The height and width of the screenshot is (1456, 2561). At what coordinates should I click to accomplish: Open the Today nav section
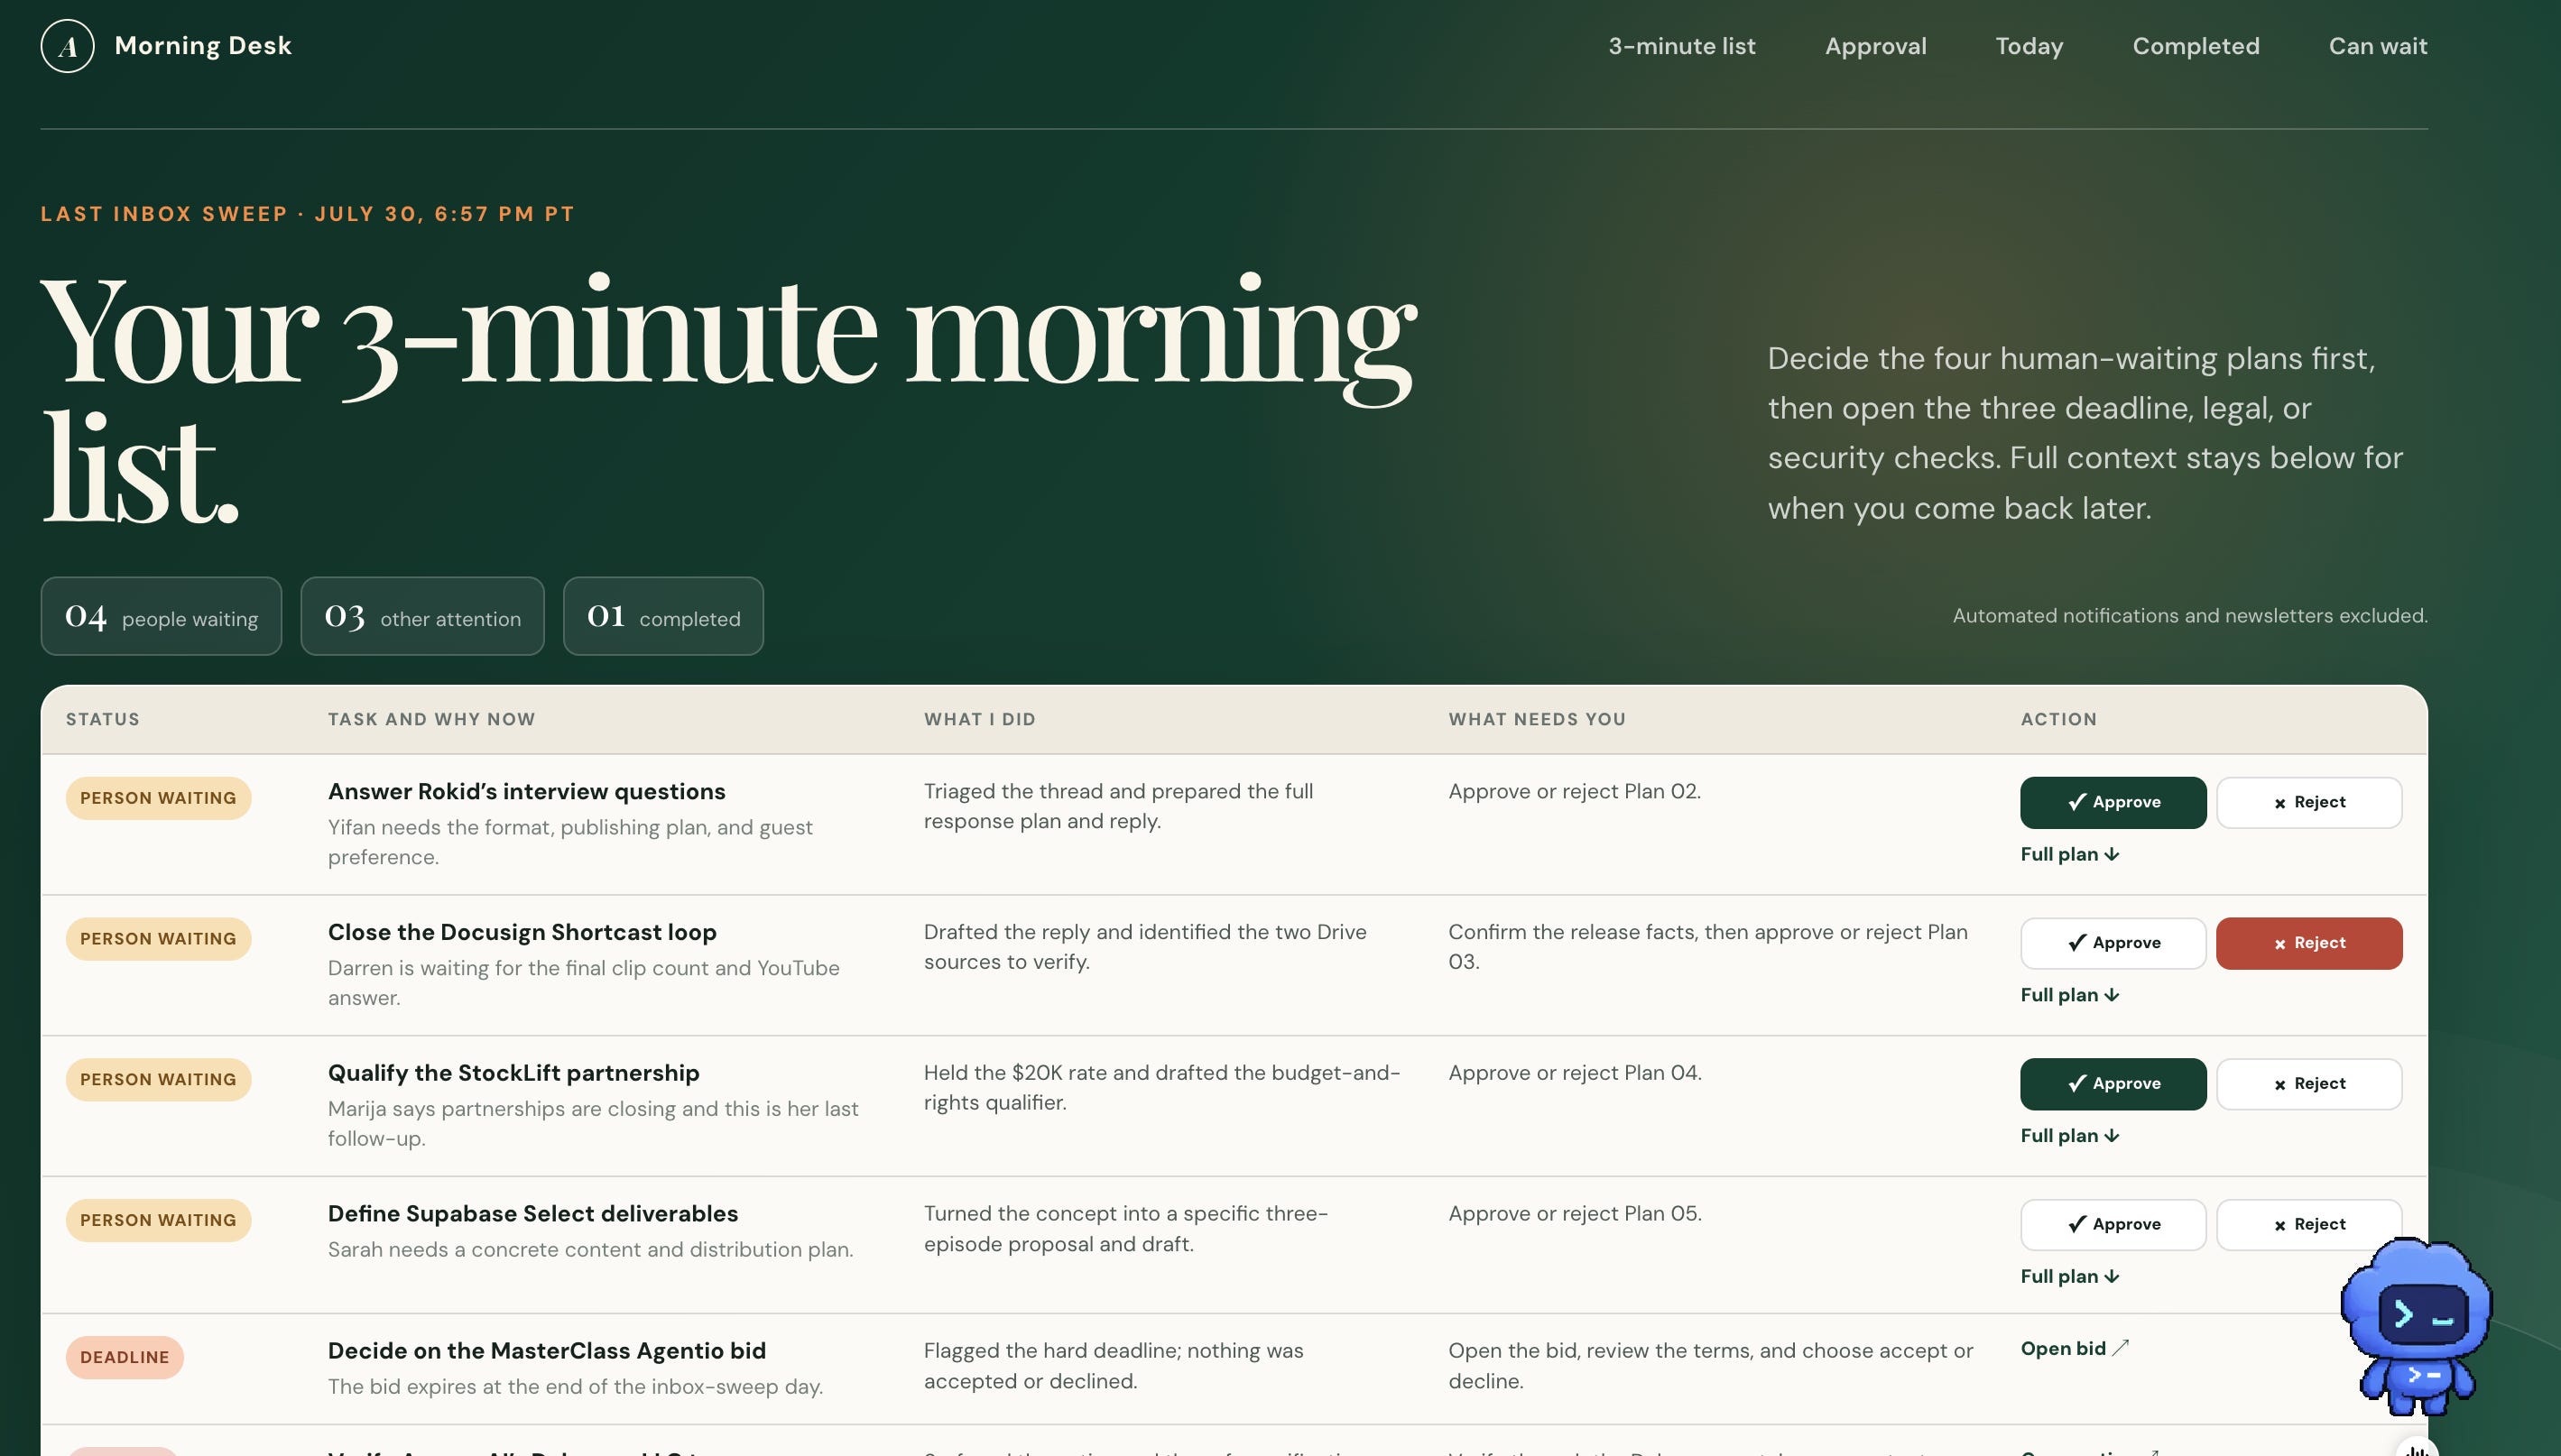2029,46
